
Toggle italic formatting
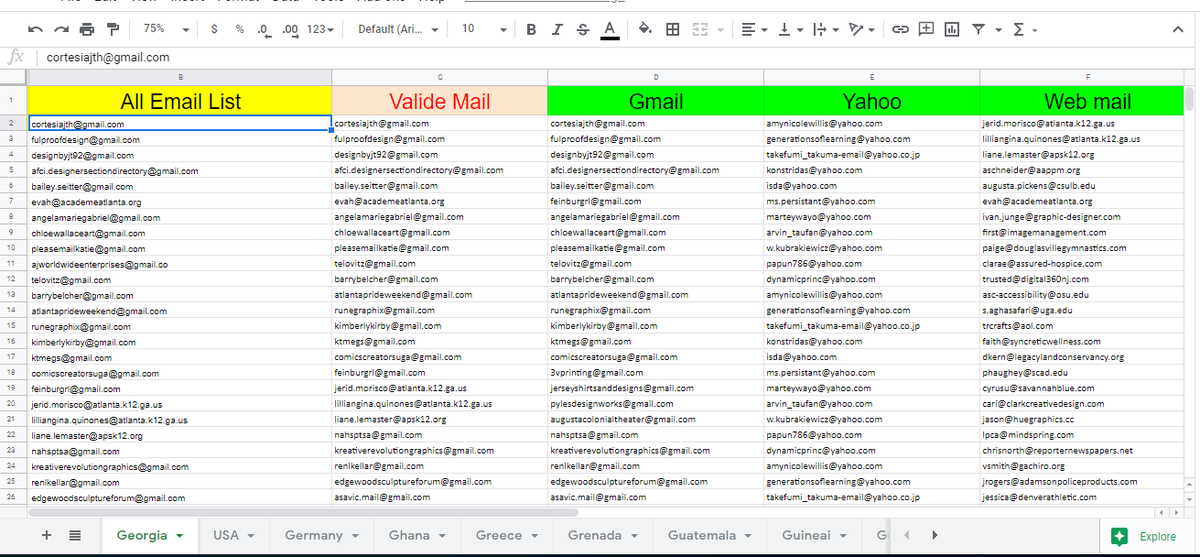[x=557, y=29]
